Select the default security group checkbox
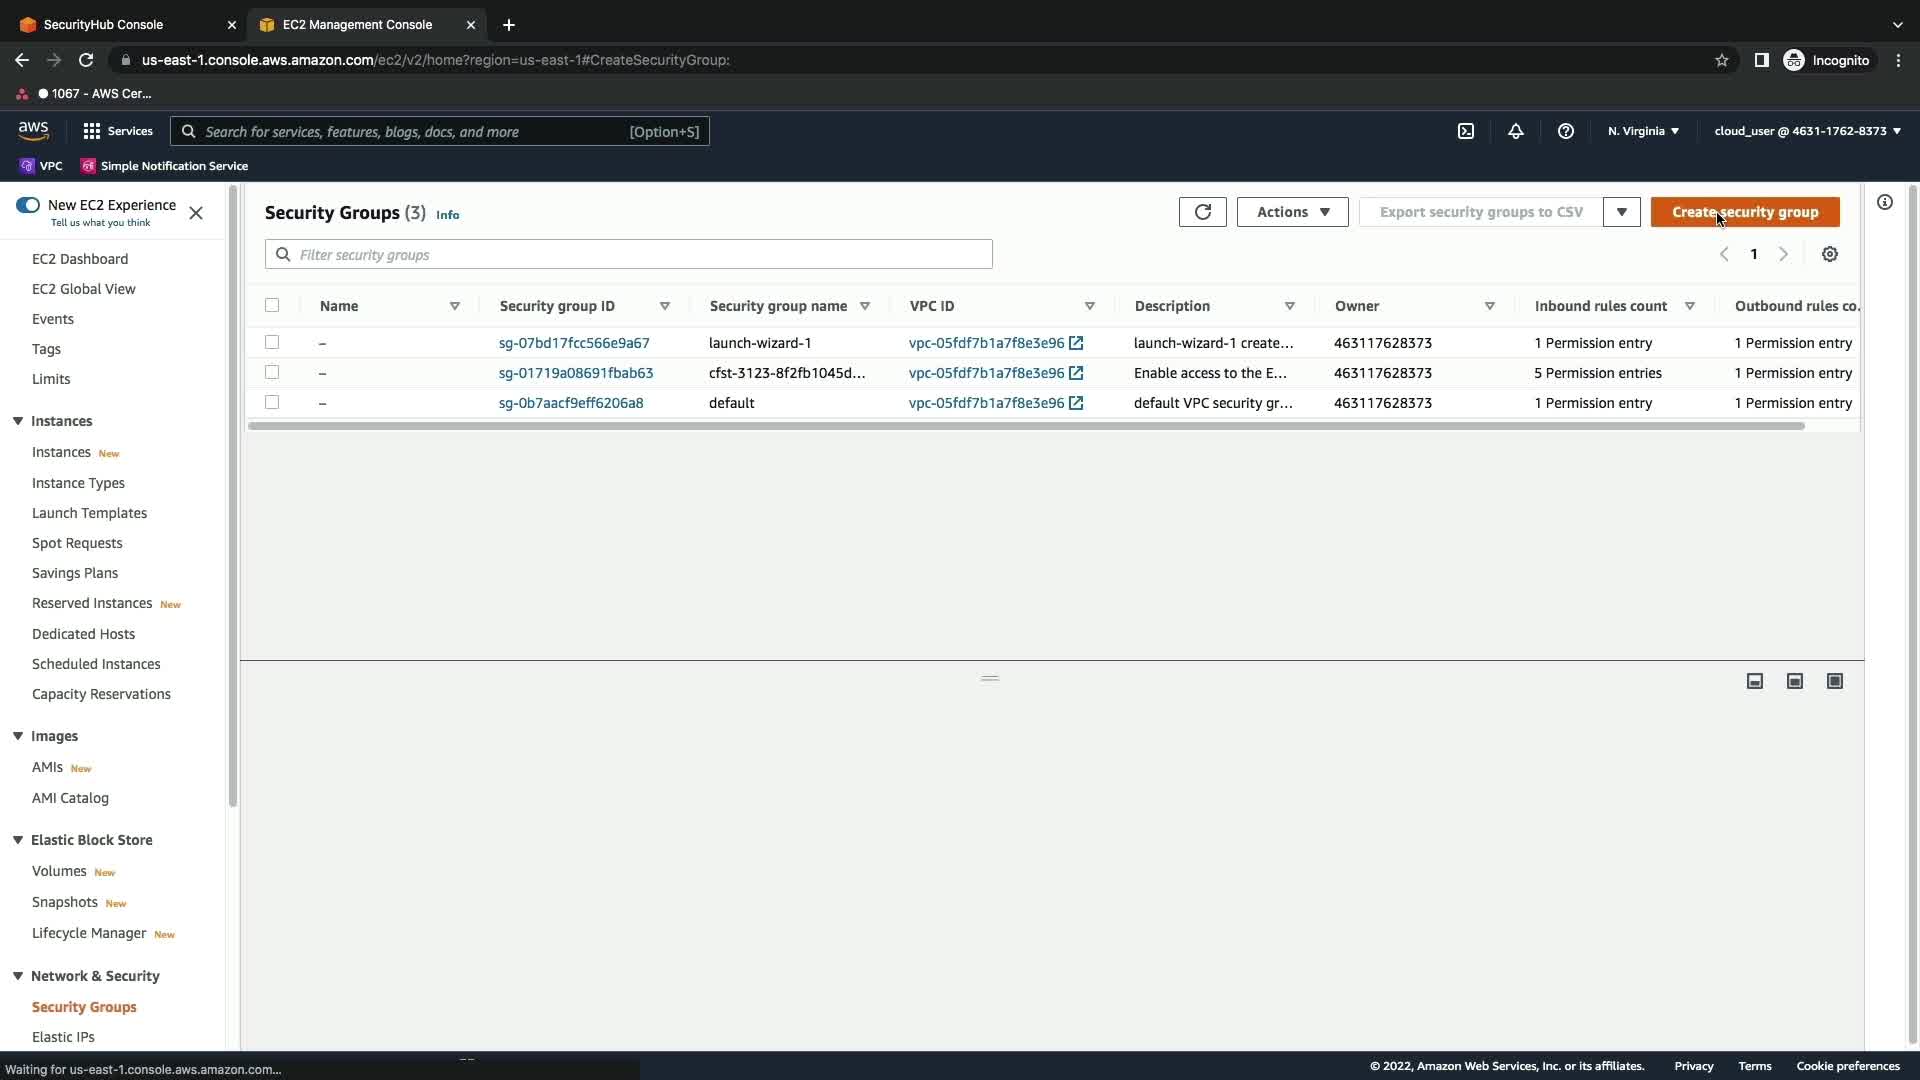 click(272, 402)
